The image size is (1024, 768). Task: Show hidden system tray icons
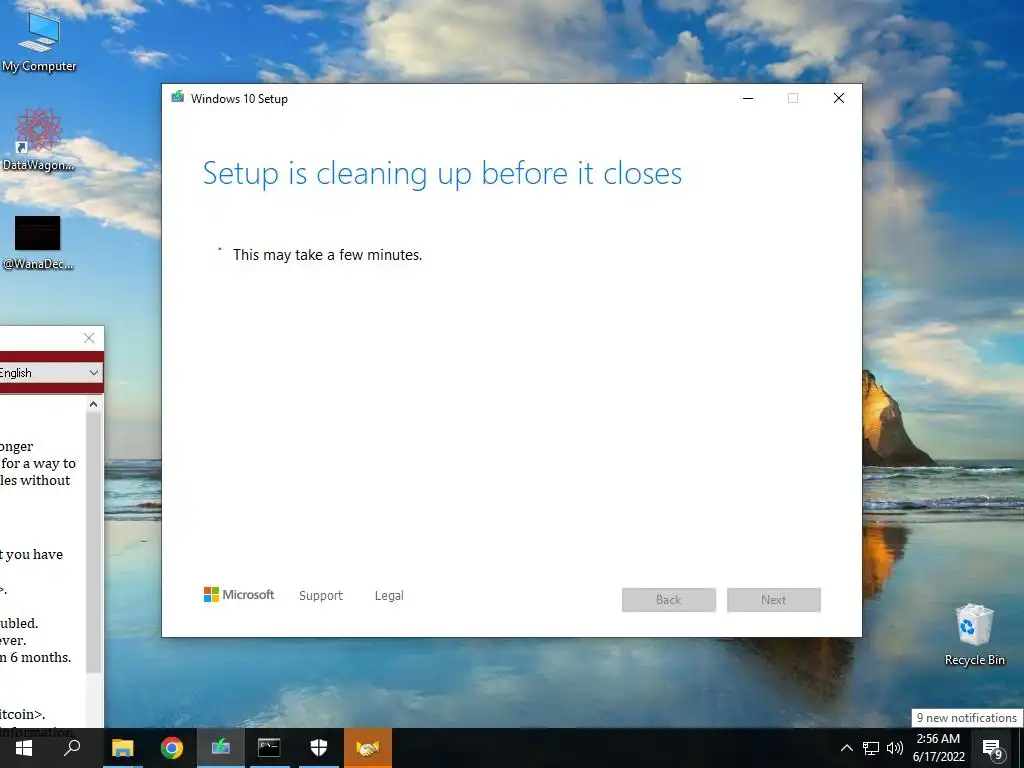click(x=846, y=748)
